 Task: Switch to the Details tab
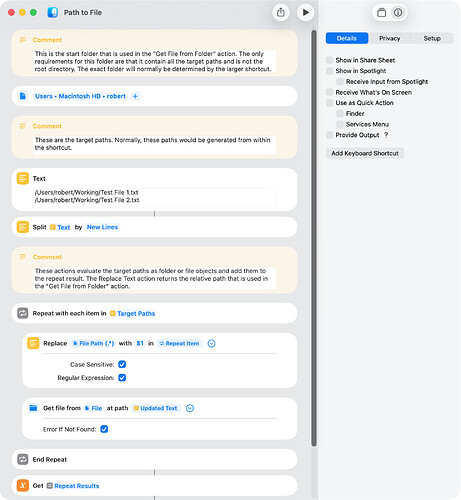click(347, 38)
